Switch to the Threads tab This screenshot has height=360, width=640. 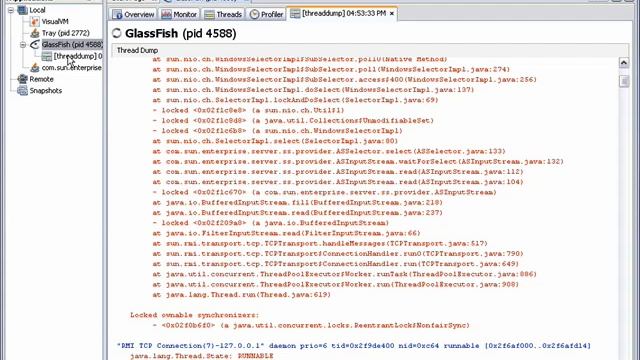(223, 14)
